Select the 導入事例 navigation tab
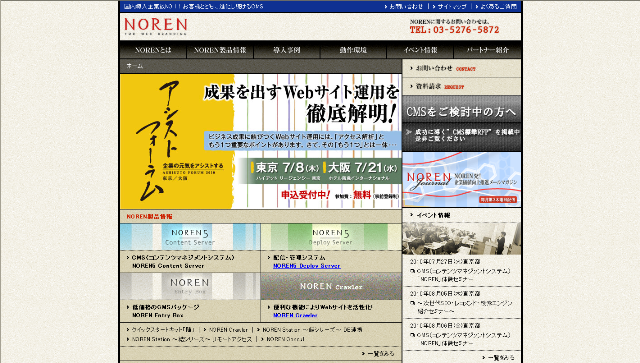This screenshot has height=363, width=640. pos(287,50)
